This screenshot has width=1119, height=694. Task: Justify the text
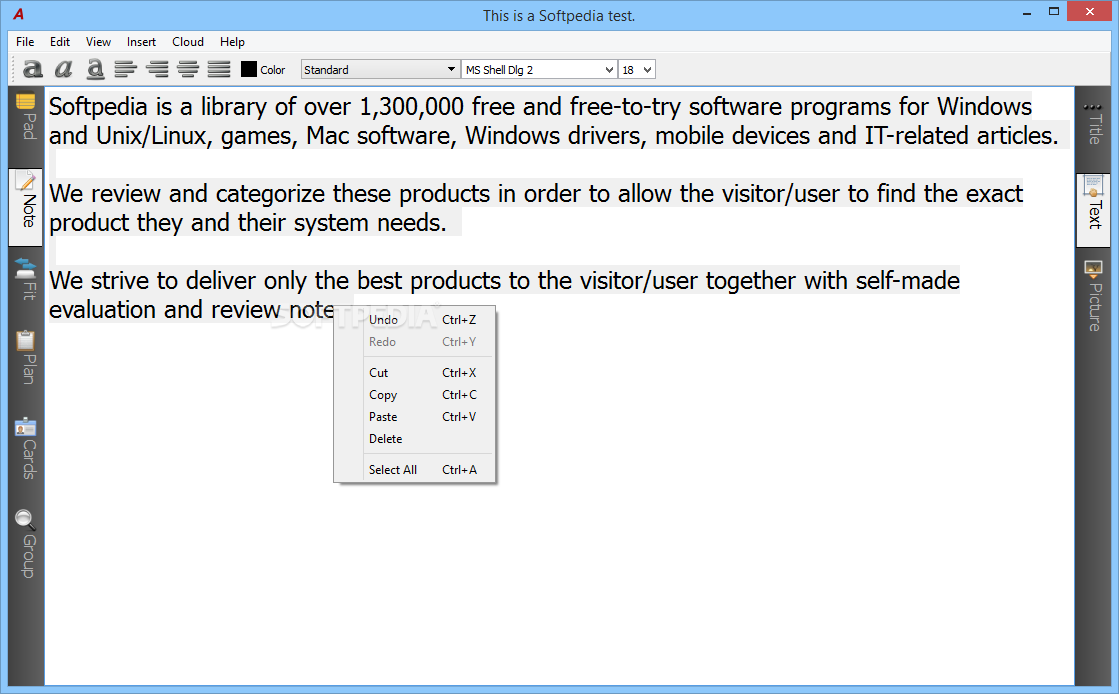219,69
